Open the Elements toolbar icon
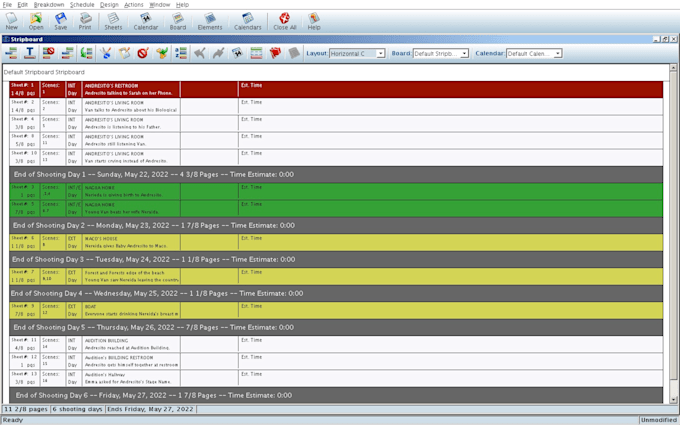Screen dimensions: 680x425 click(210, 21)
